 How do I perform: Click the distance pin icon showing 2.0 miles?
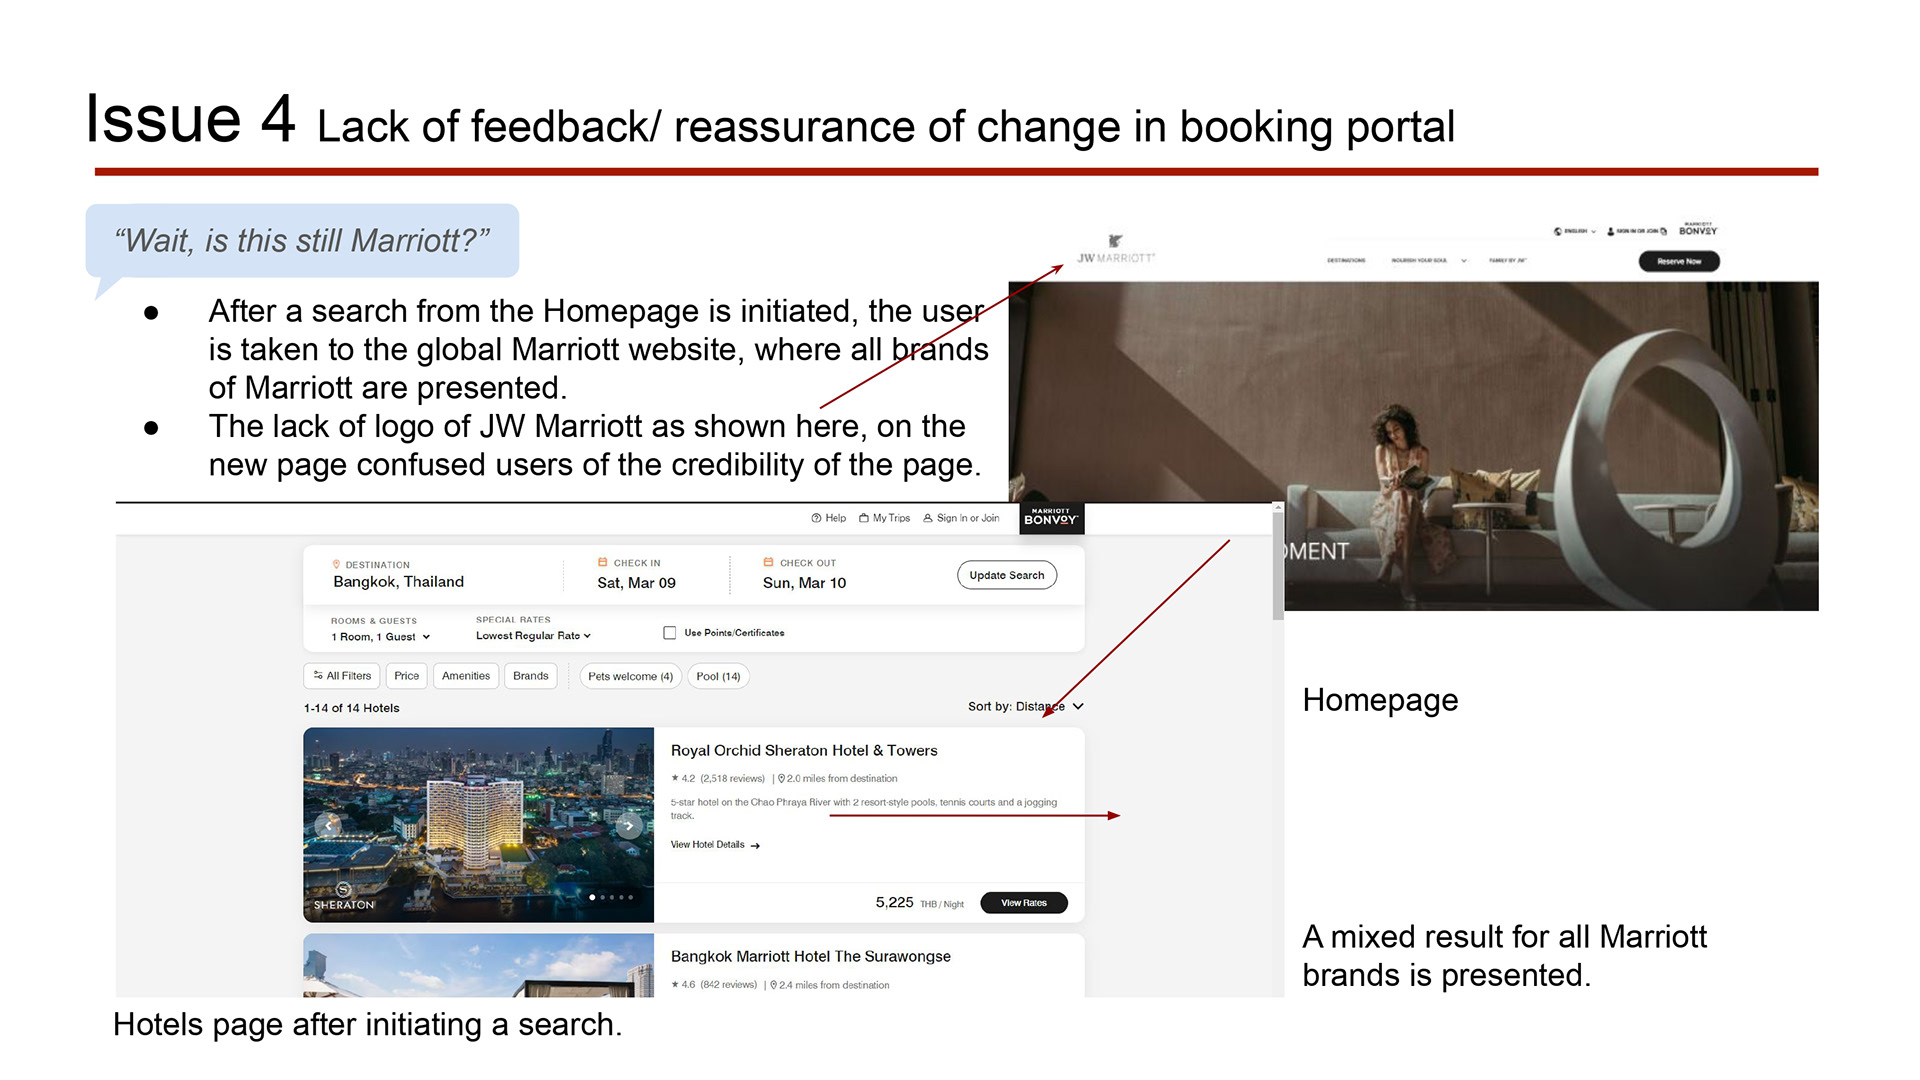click(781, 778)
